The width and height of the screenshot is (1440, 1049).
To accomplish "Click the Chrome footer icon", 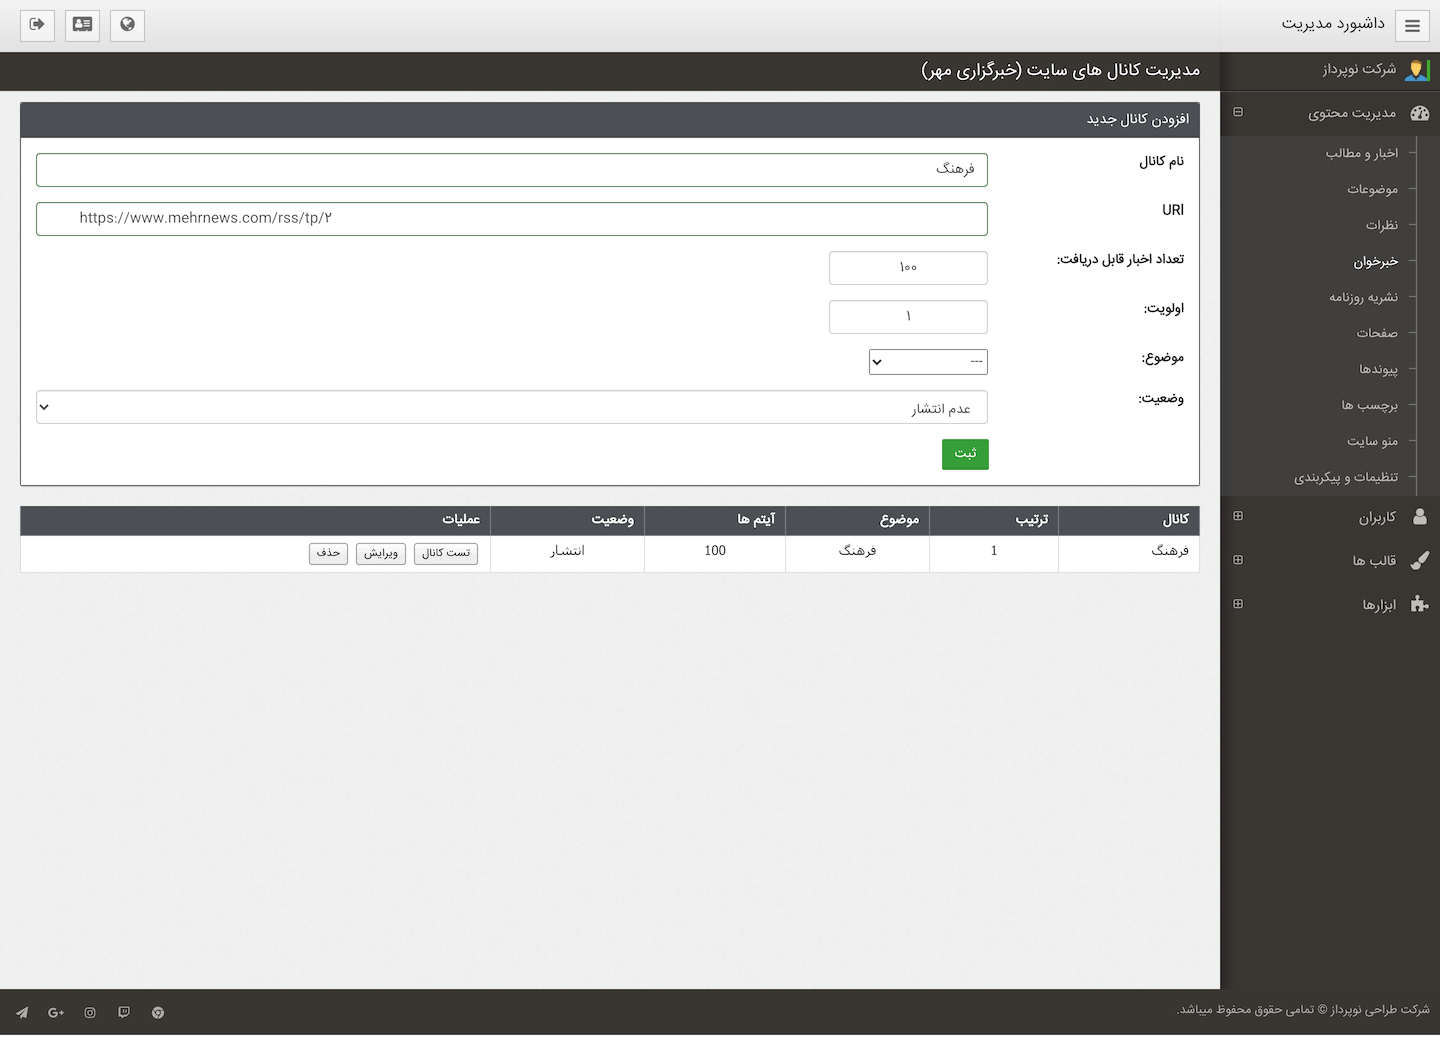I will click(158, 1012).
